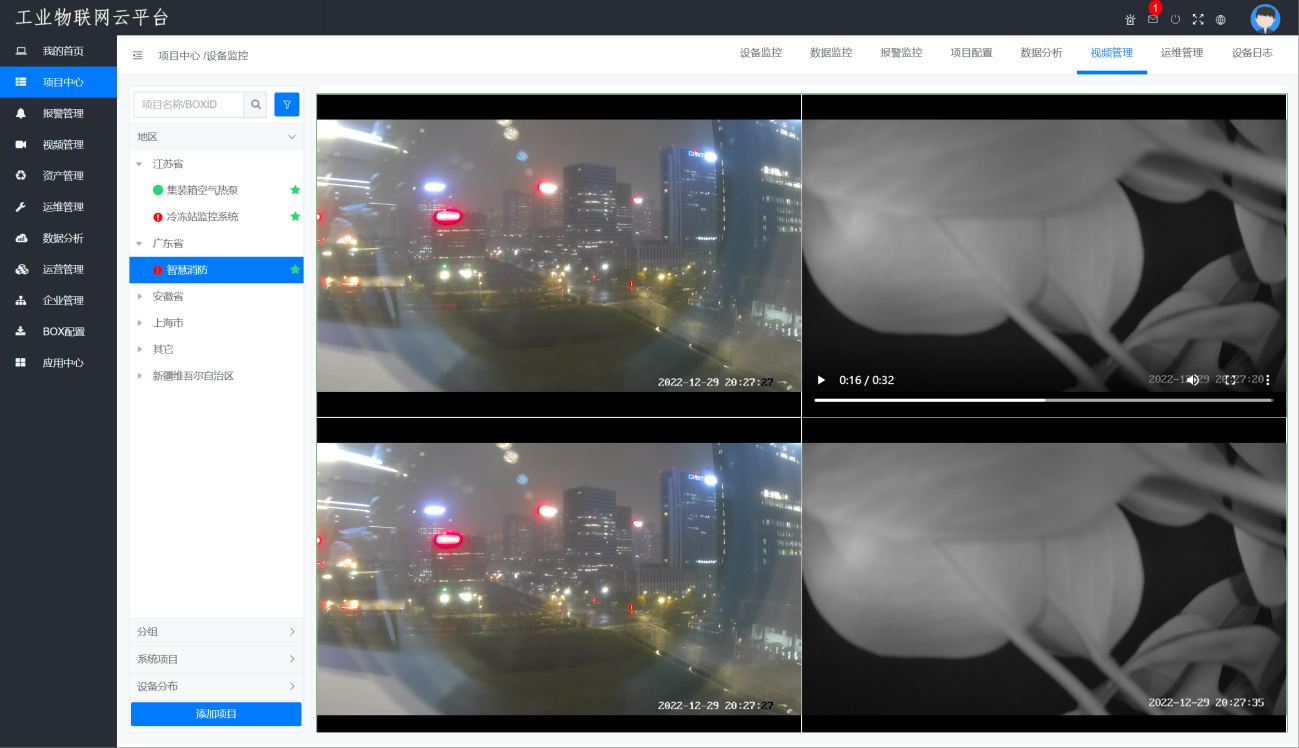
Task: Select the bottom-right plant camera feed
Action: 1044,575
